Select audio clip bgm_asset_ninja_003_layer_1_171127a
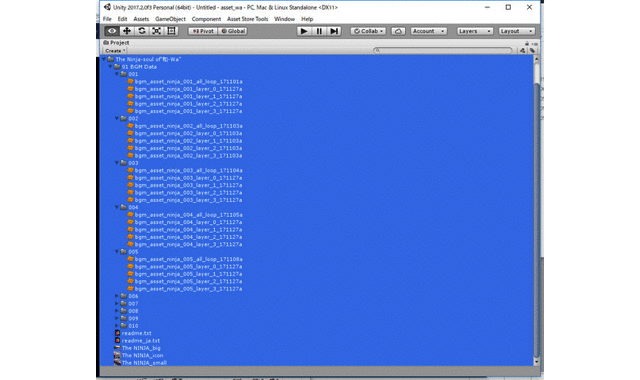640x380 pixels. (x=188, y=185)
